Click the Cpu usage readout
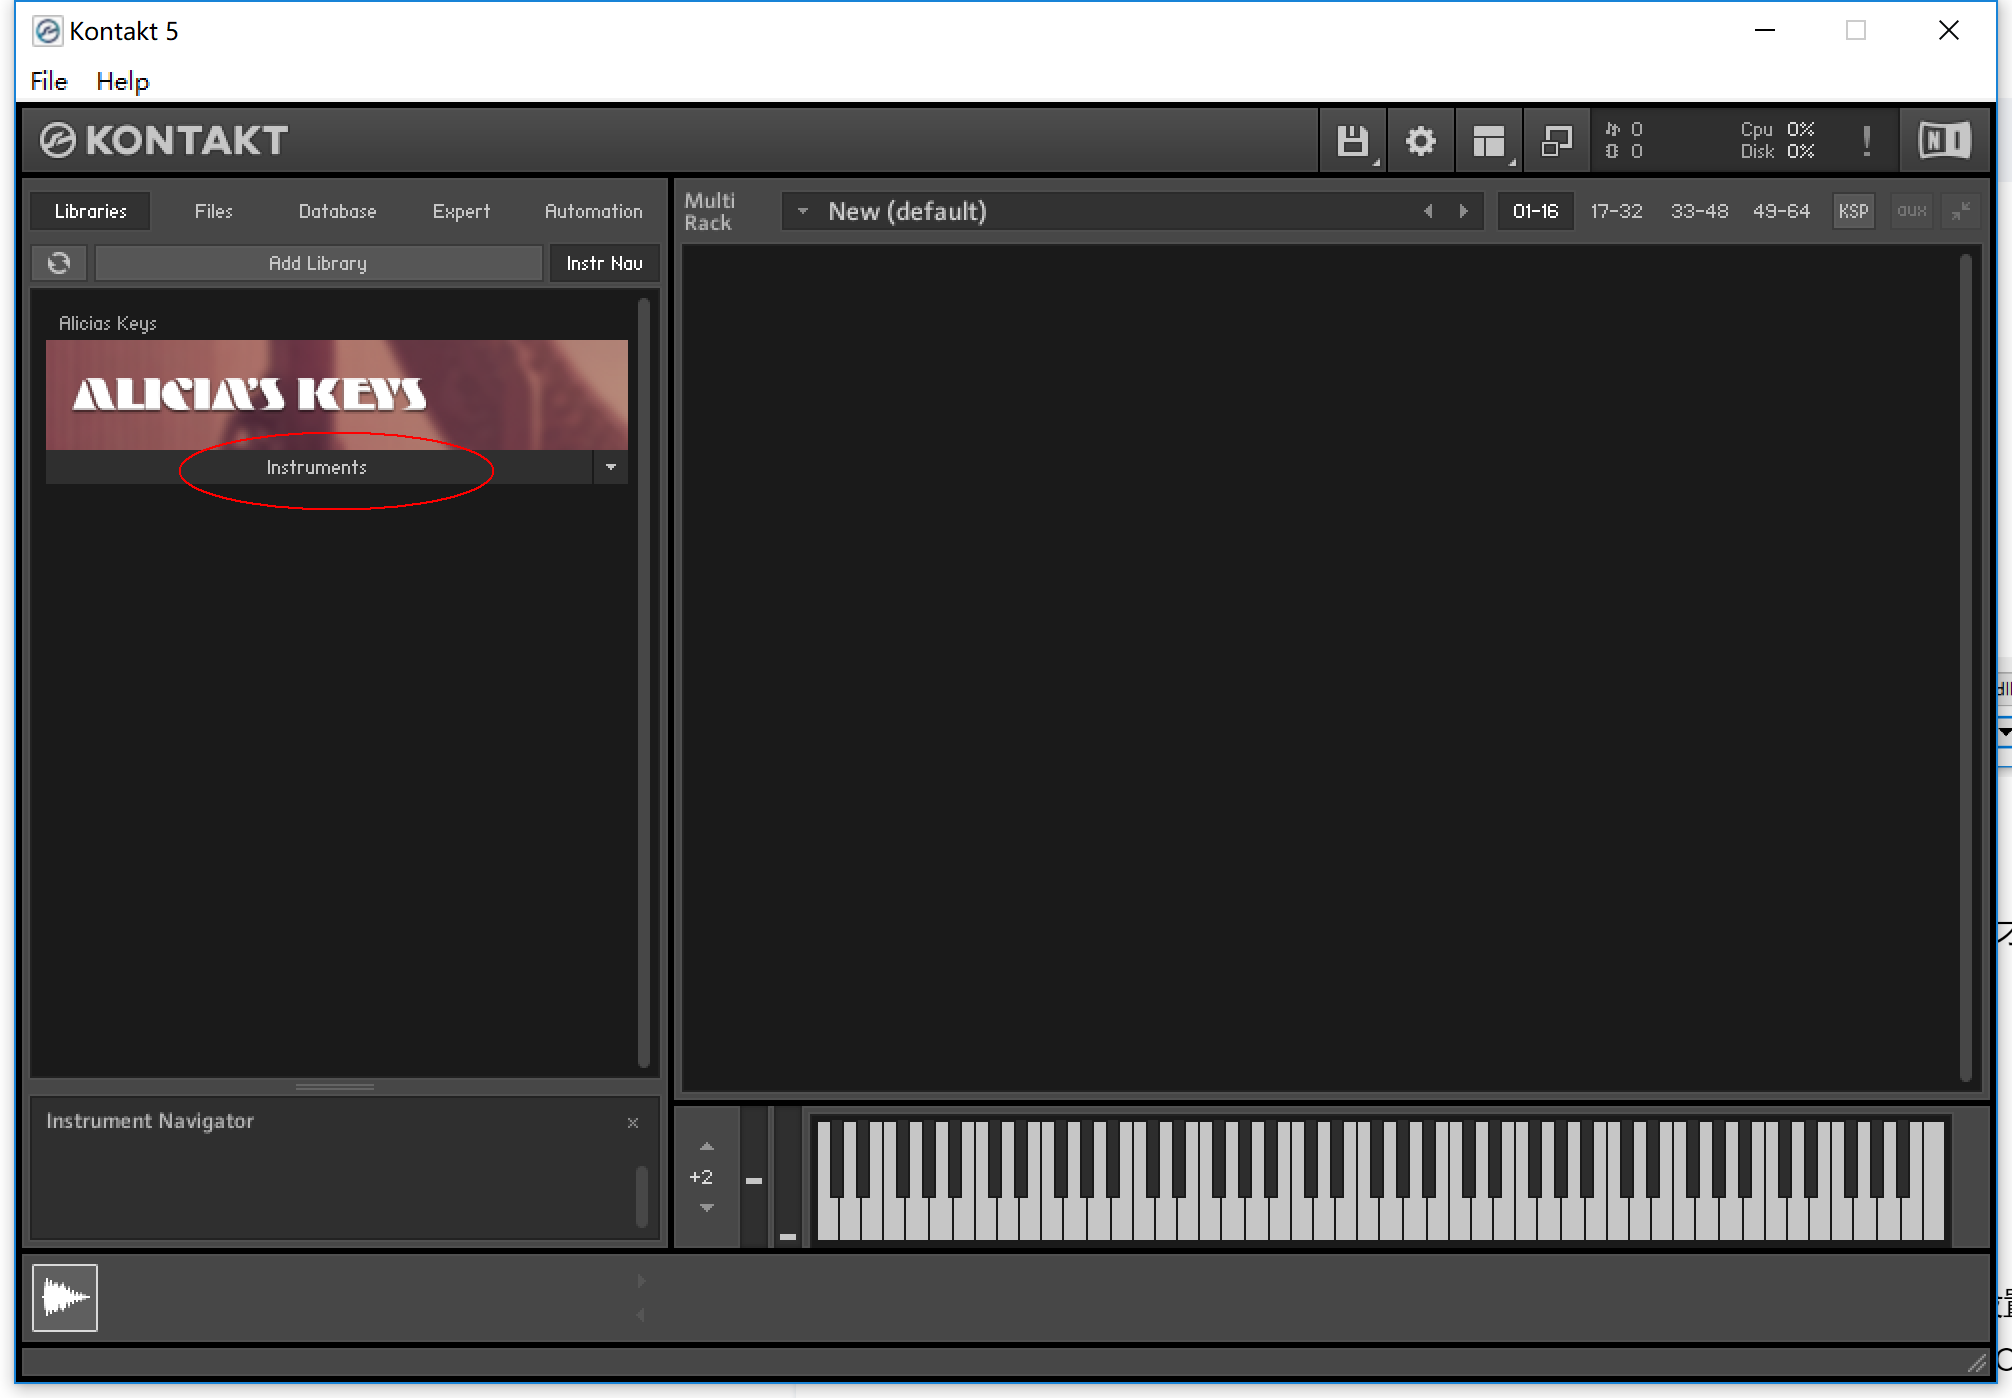 (1777, 130)
